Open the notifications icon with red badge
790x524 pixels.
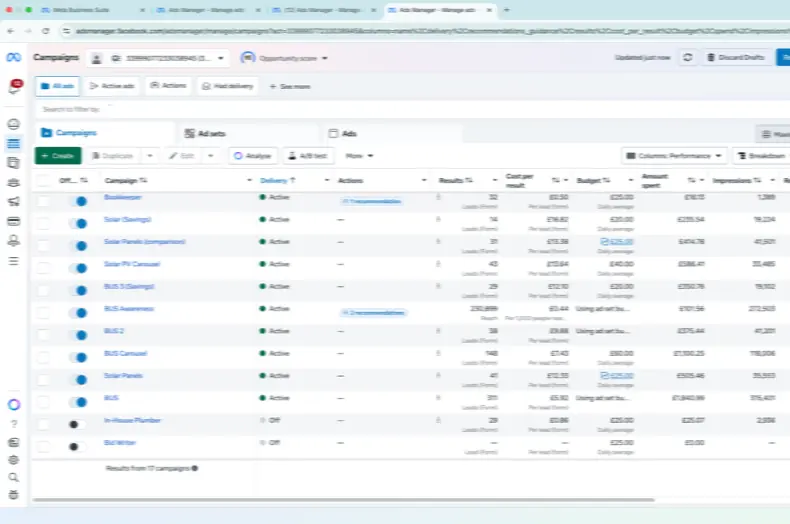[x=14, y=87]
